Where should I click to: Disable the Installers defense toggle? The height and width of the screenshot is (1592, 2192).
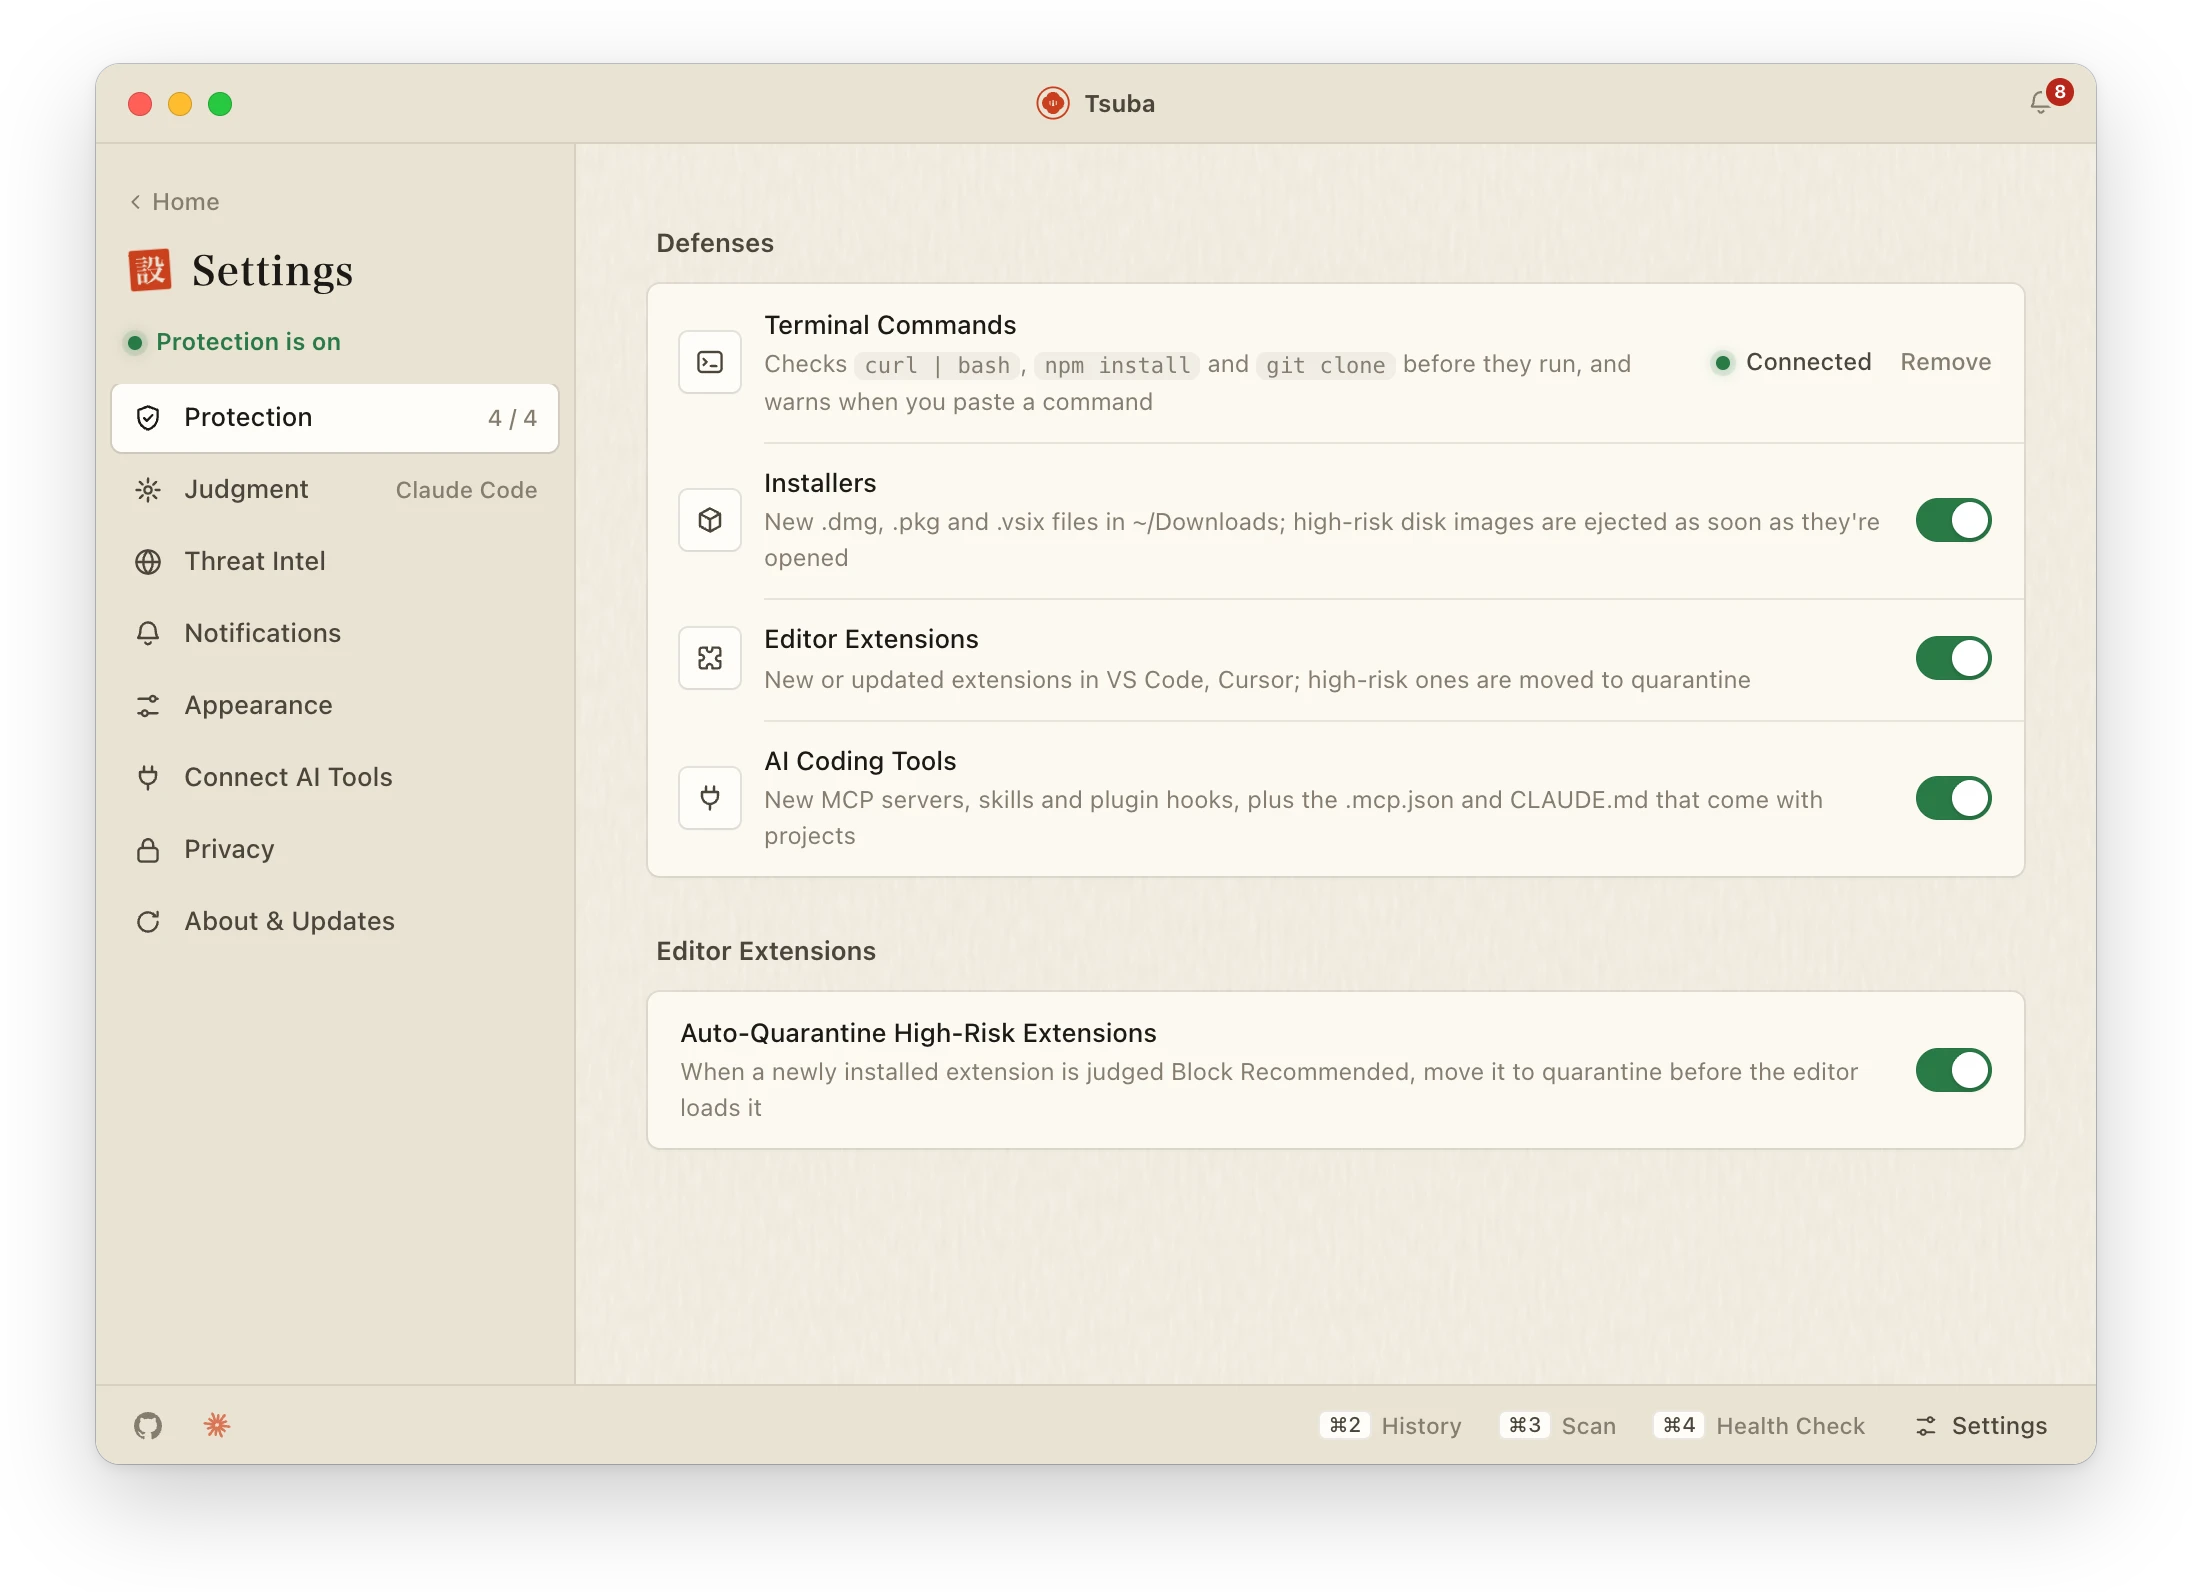point(1953,520)
